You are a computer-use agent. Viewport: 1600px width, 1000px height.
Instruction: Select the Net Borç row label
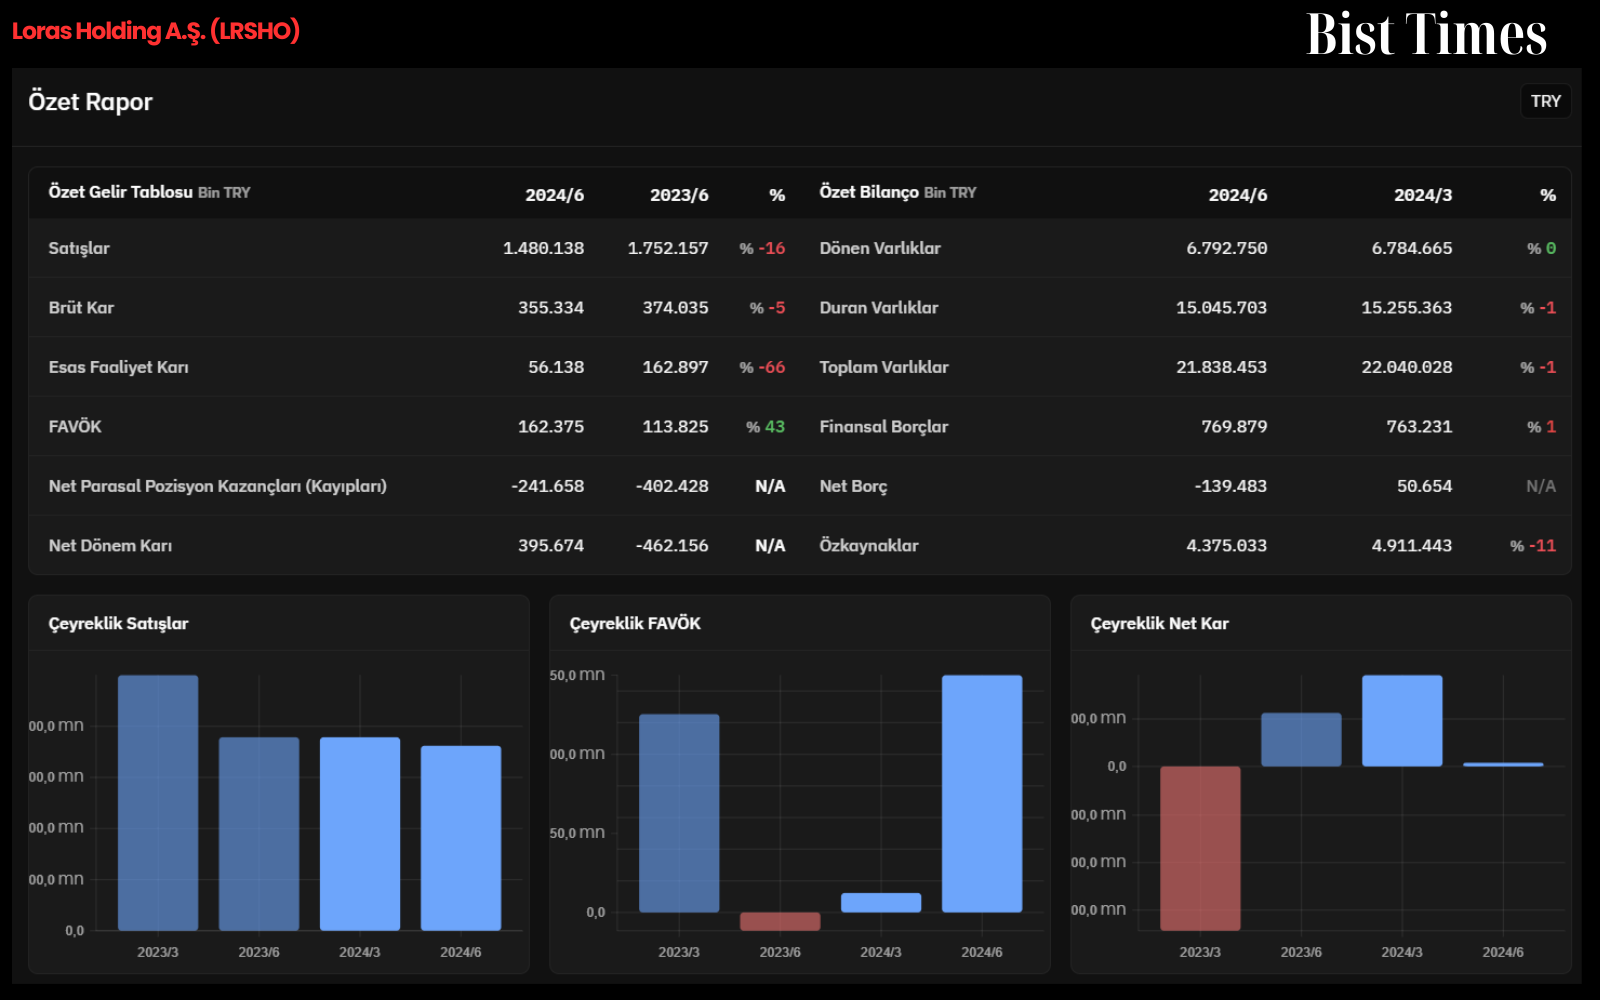(x=853, y=486)
